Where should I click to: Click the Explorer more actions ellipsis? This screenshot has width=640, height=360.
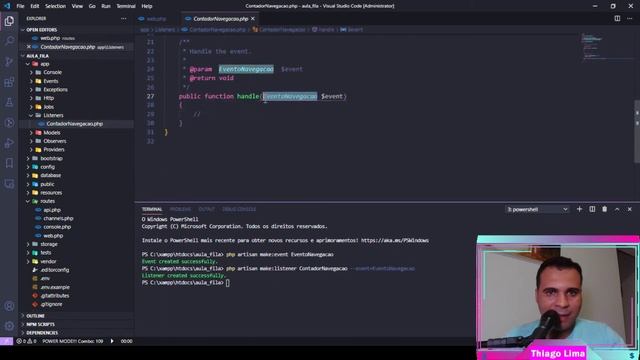pyautogui.click(x=124, y=18)
